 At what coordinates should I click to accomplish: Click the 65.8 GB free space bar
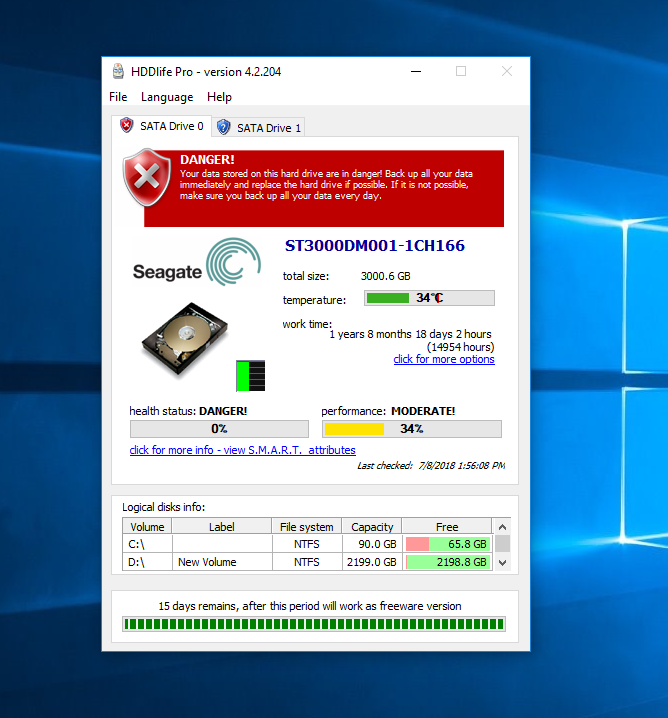[x=448, y=544]
